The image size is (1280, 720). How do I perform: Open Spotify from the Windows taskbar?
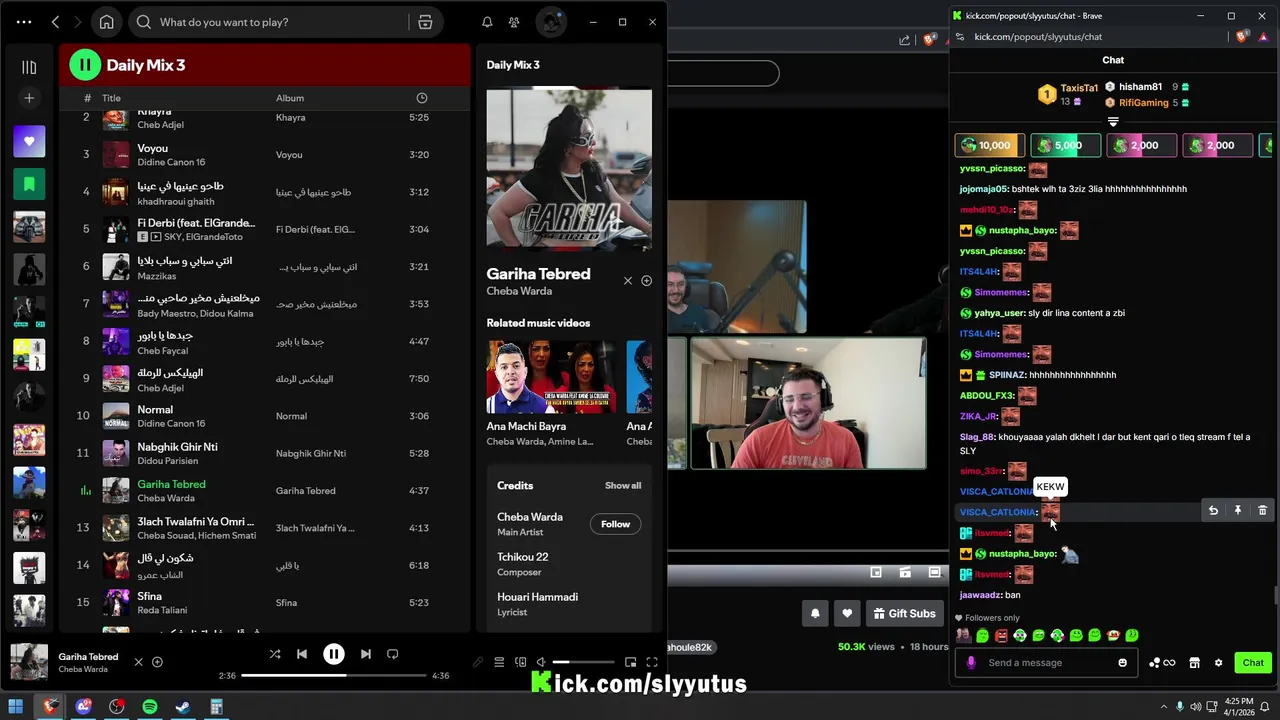(150, 707)
